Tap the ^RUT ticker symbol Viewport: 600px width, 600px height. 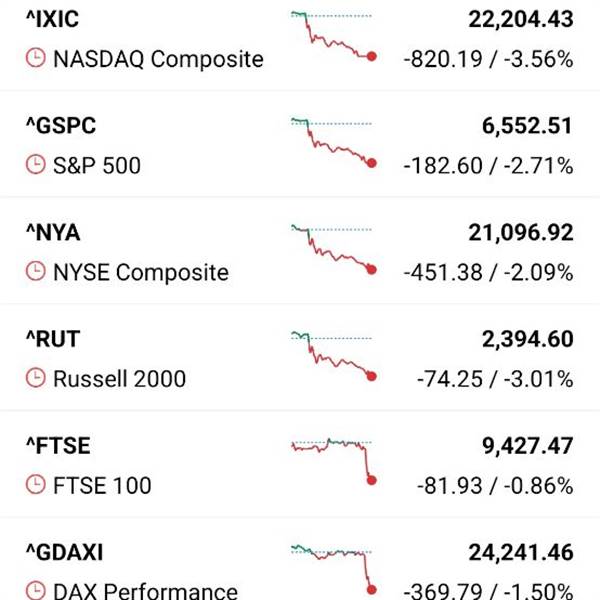pos(51,339)
